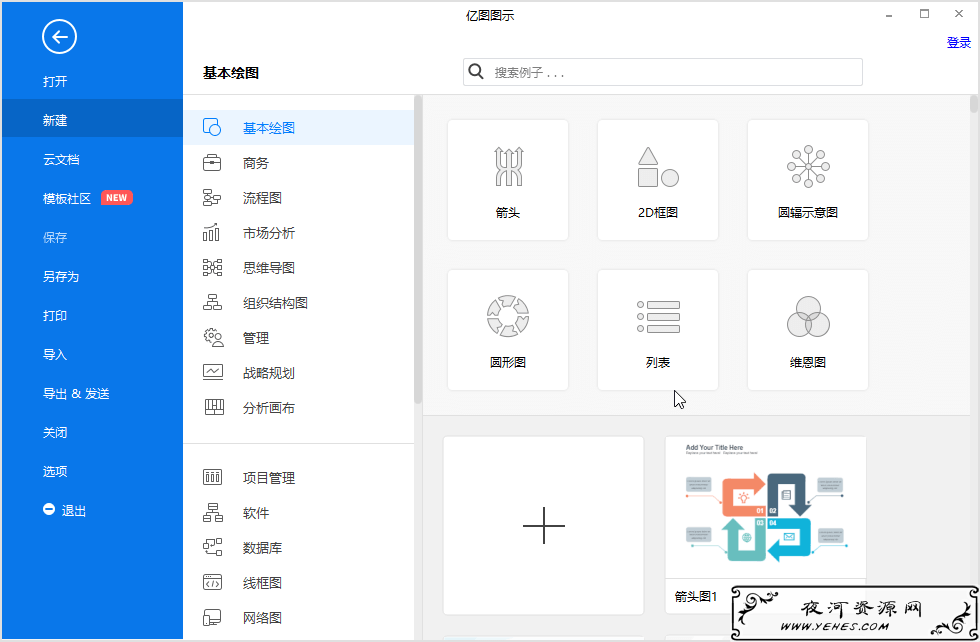The width and height of the screenshot is (980, 642).
Task: Click the 战略规划 chart icon
Action: (x=212, y=373)
